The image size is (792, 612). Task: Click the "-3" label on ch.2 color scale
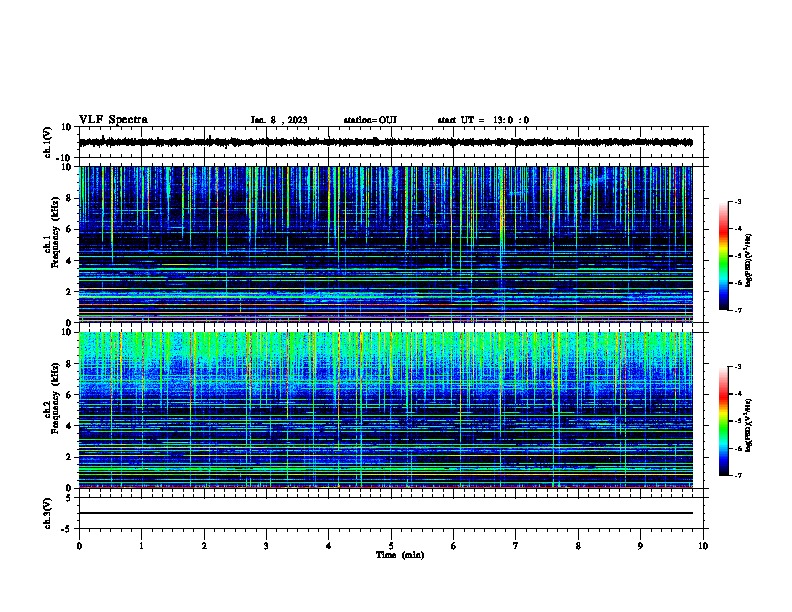pos(737,367)
